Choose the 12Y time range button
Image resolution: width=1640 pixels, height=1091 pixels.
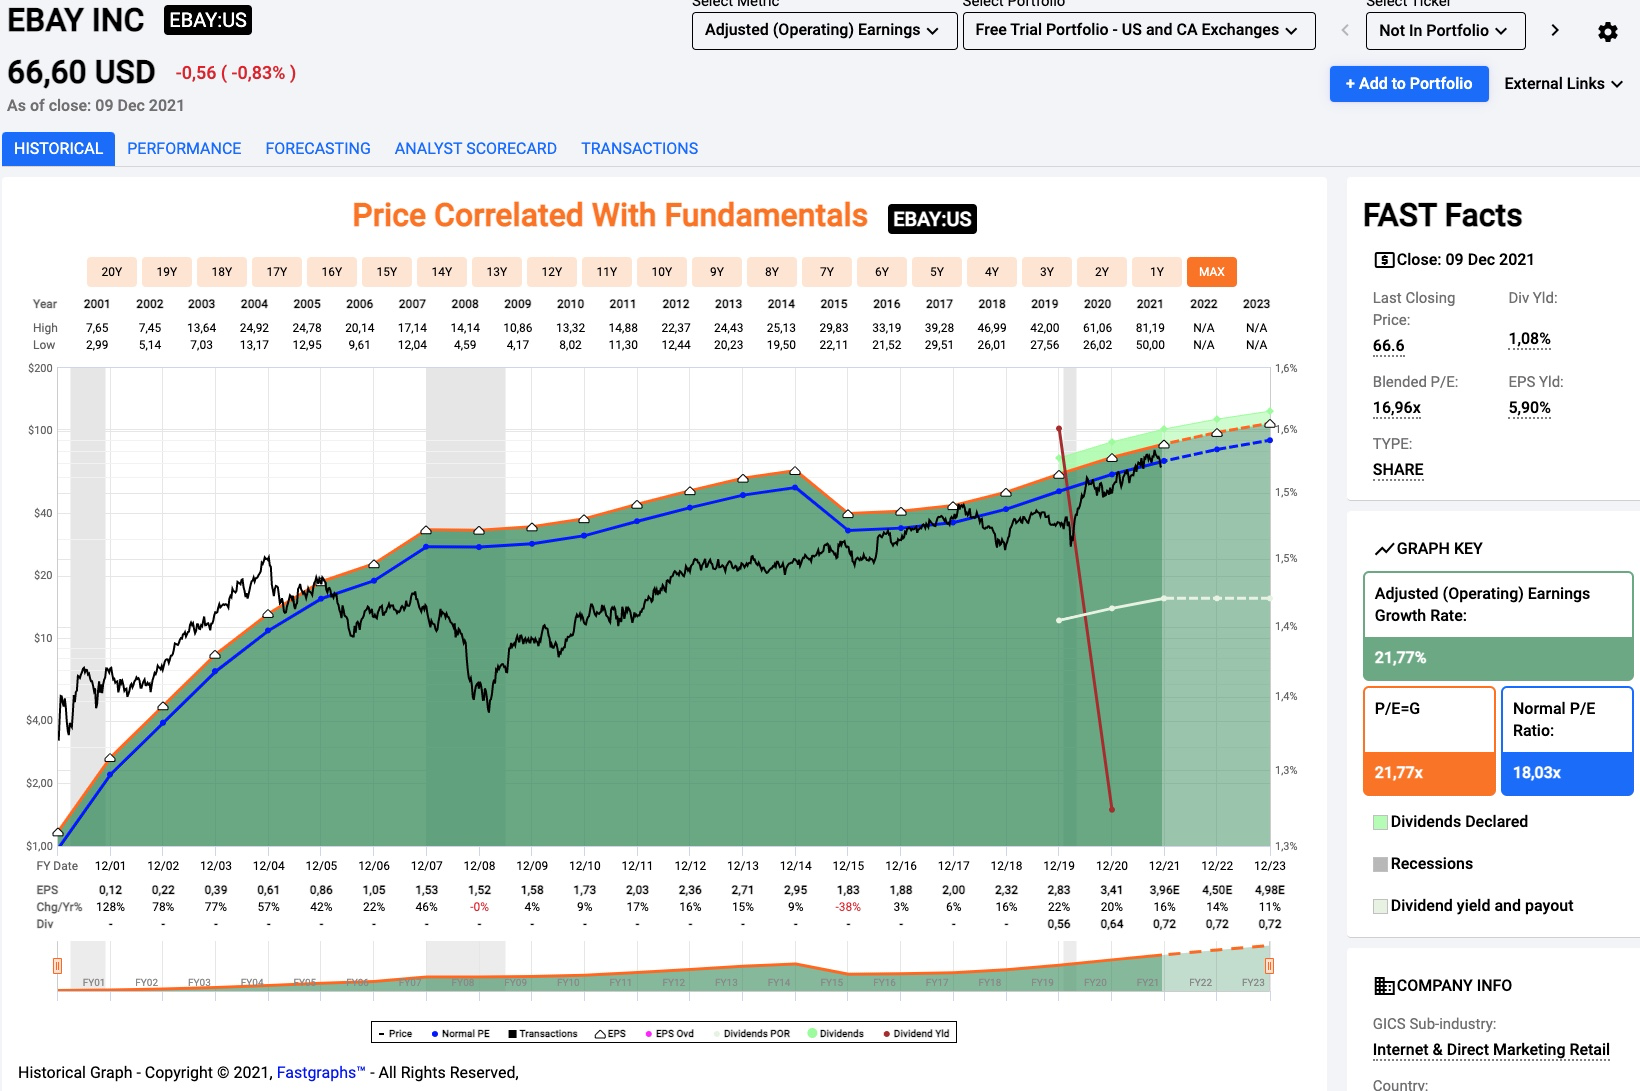coord(552,272)
